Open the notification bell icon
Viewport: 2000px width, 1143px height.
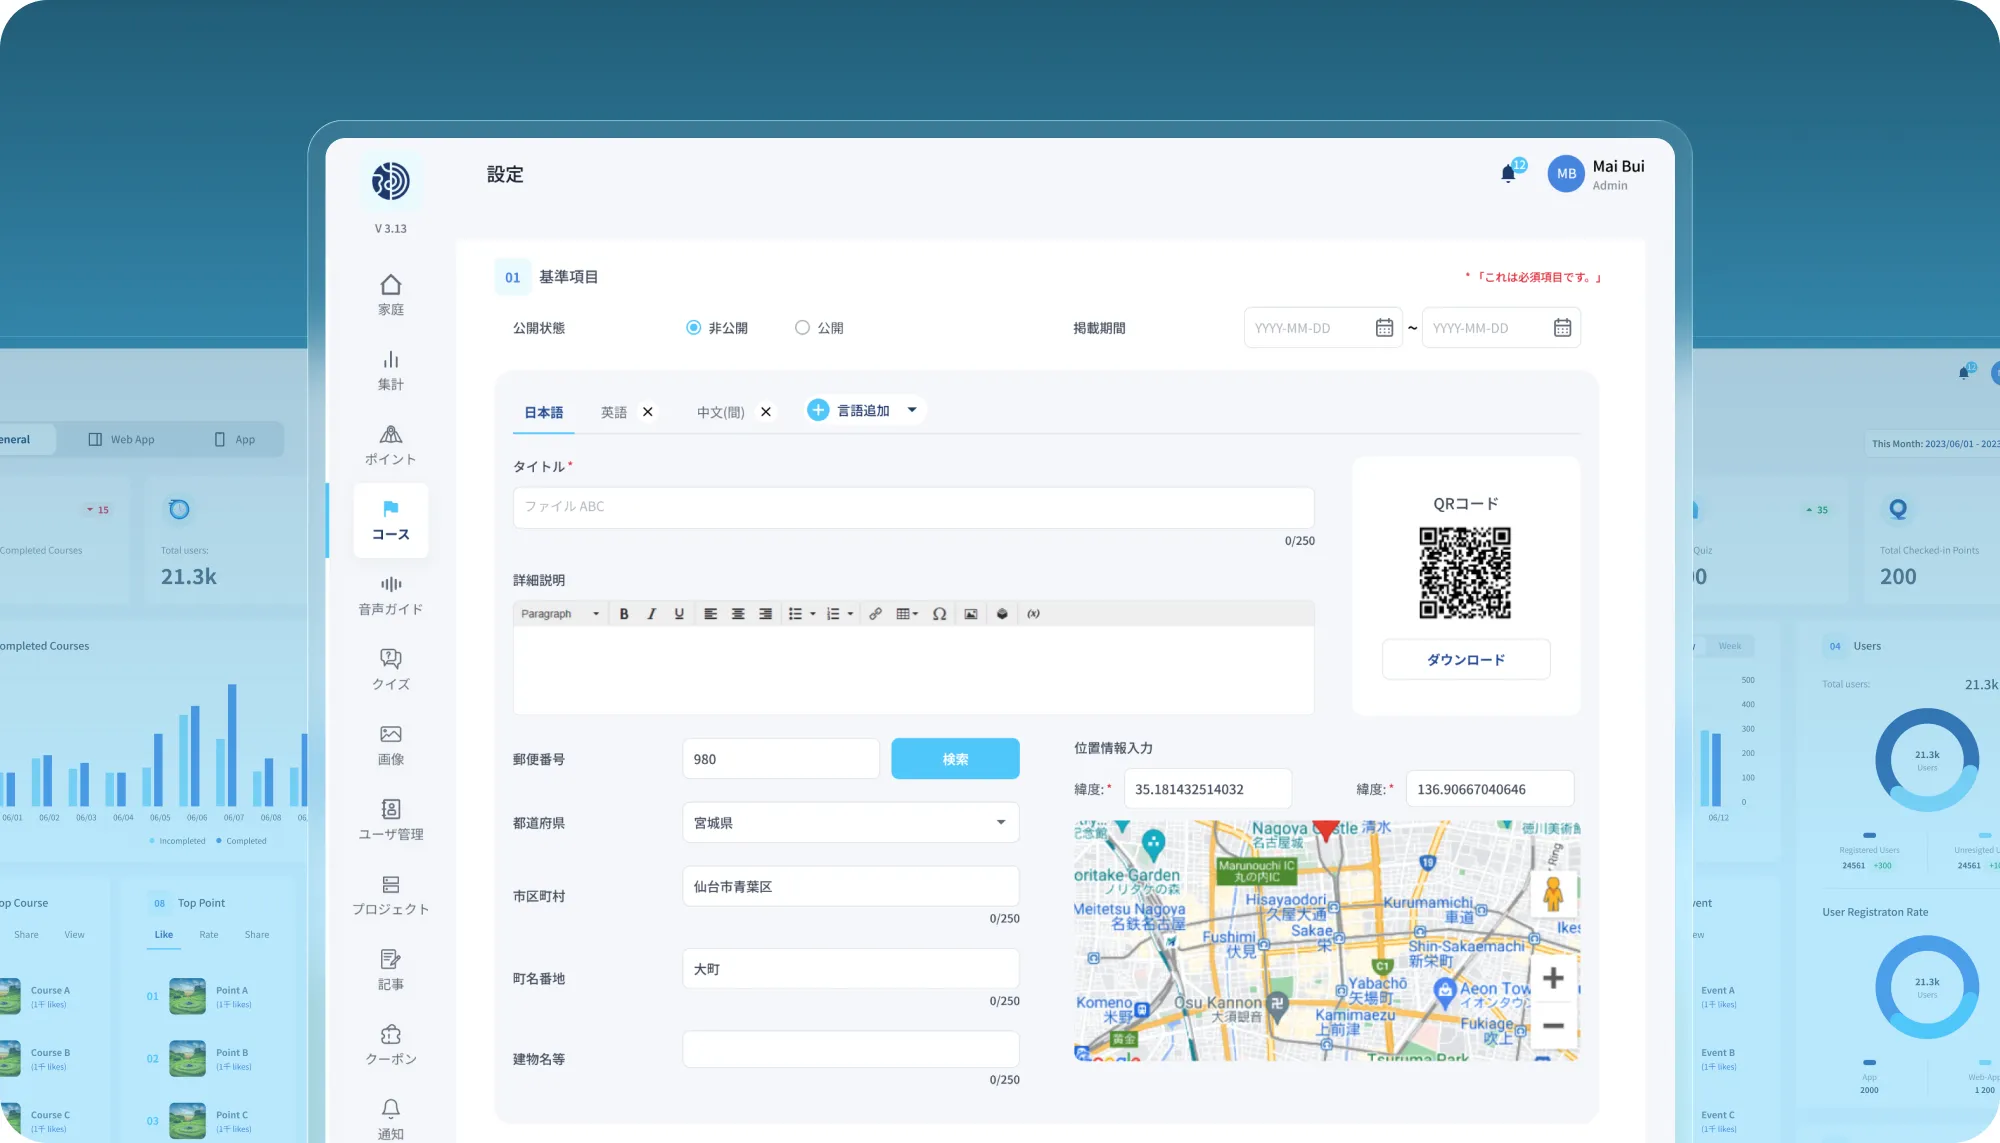pyautogui.click(x=1508, y=174)
